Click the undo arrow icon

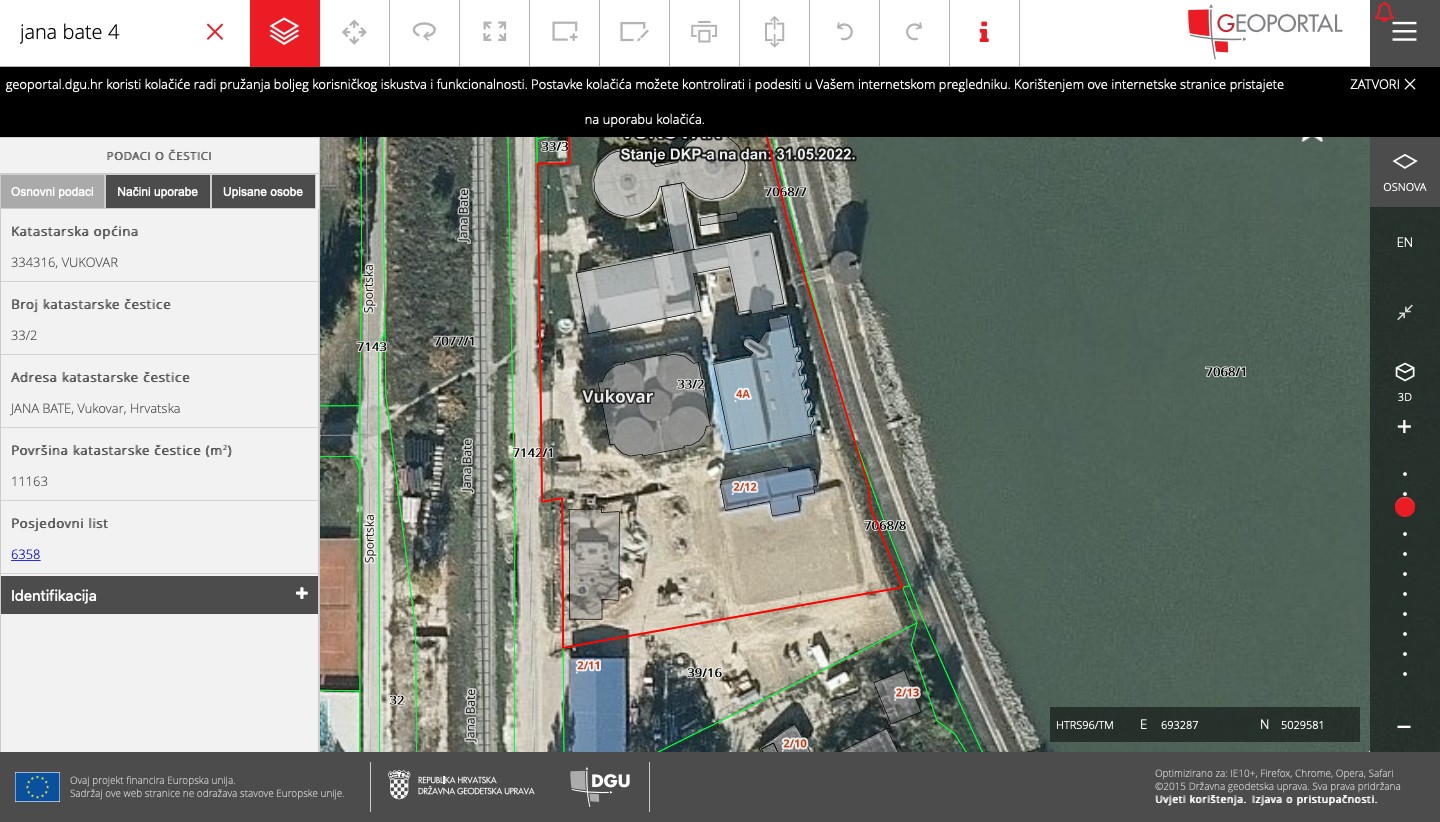(x=844, y=32)
